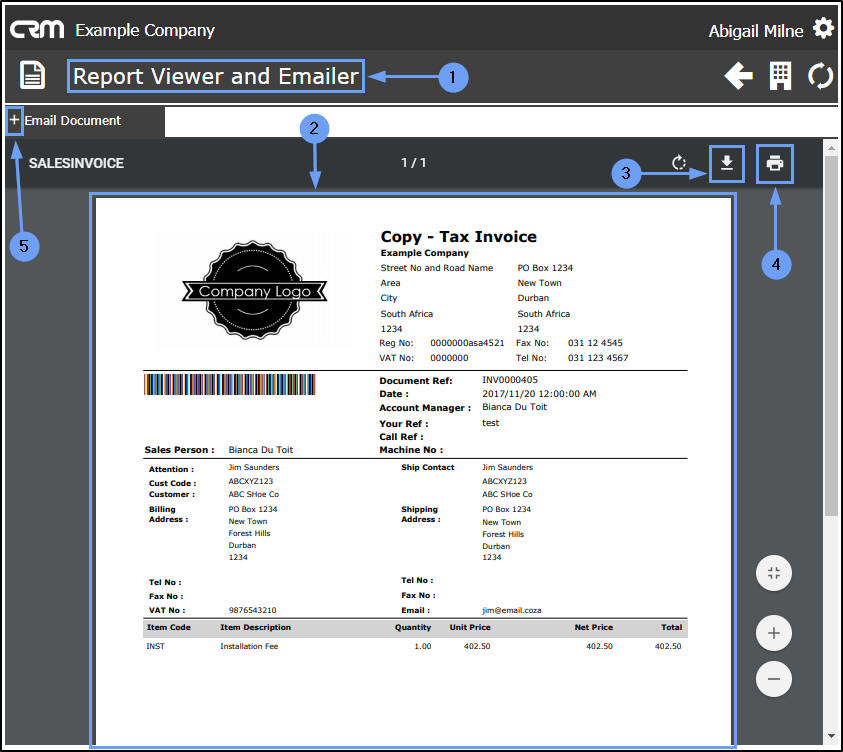Click the scrollbar down arrow
This screenshot has width=843, height=752.
point(830,736)
